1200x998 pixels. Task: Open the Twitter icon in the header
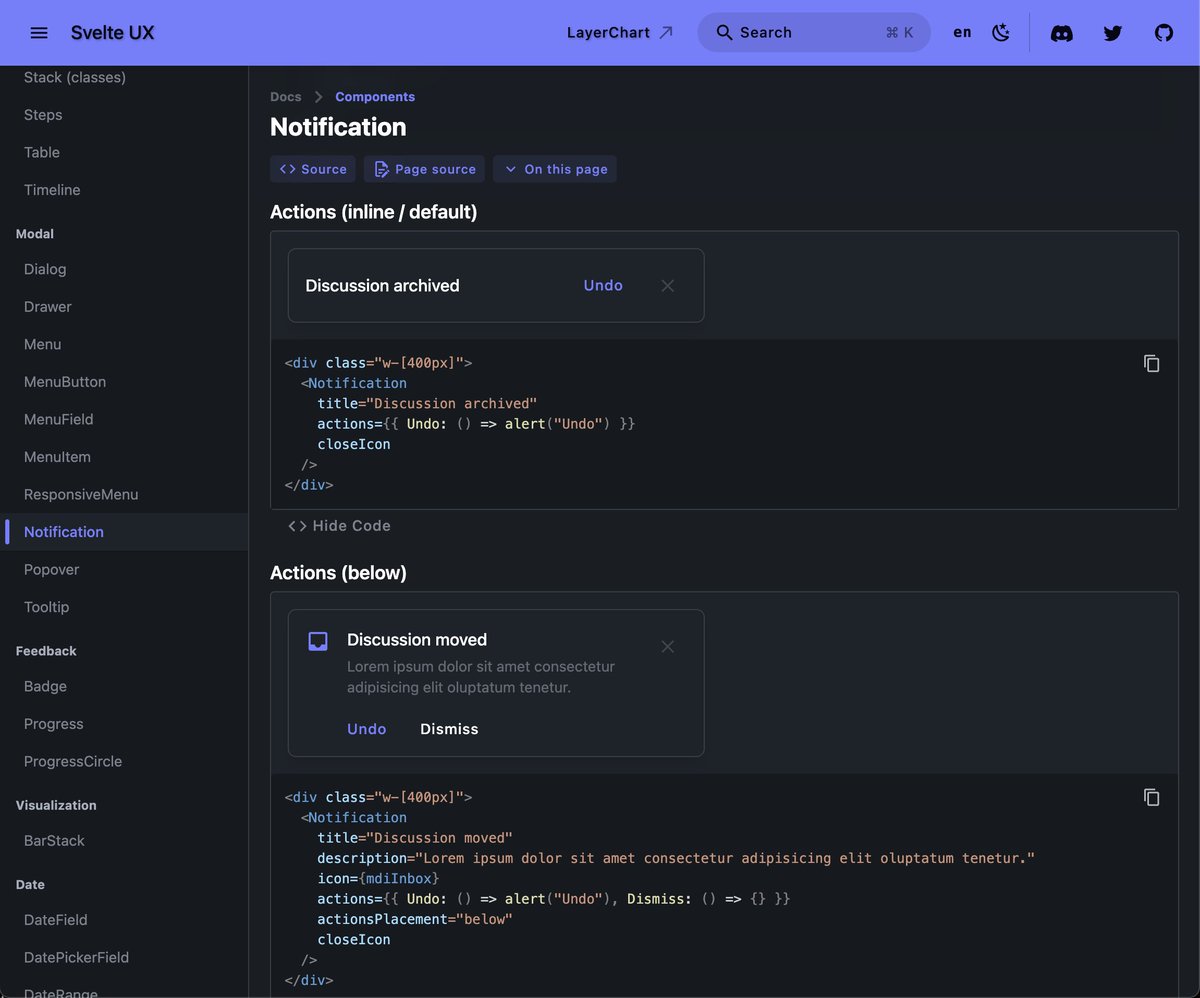point(1112,32)
